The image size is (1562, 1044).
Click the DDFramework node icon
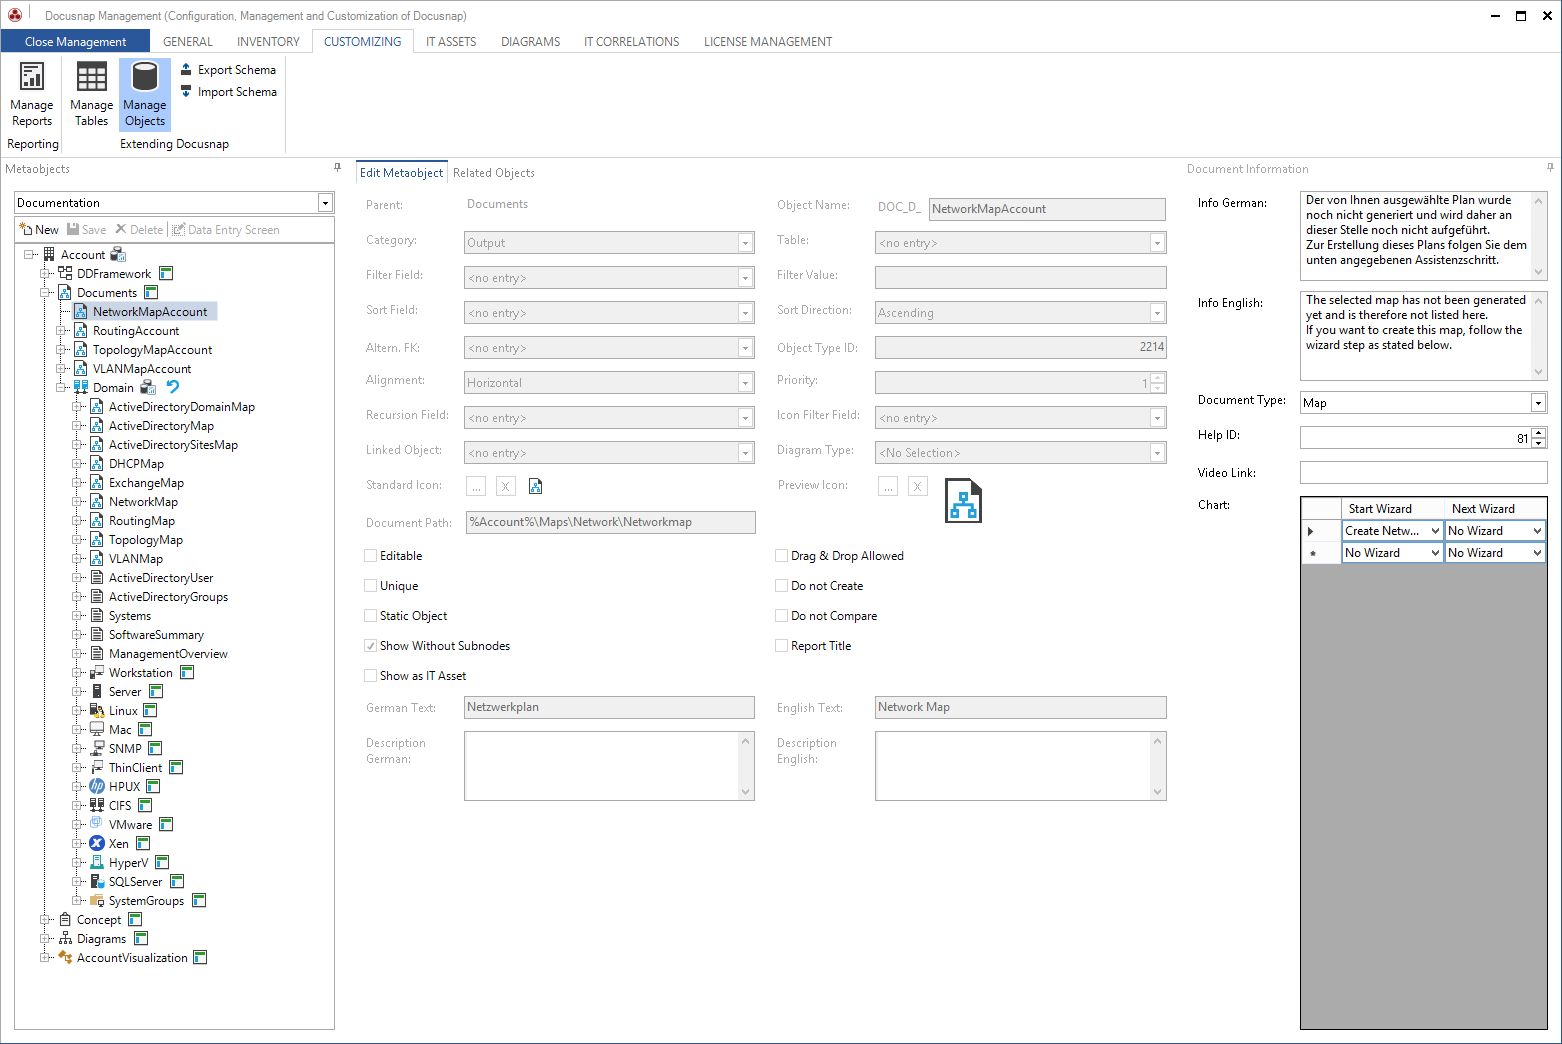65,273
